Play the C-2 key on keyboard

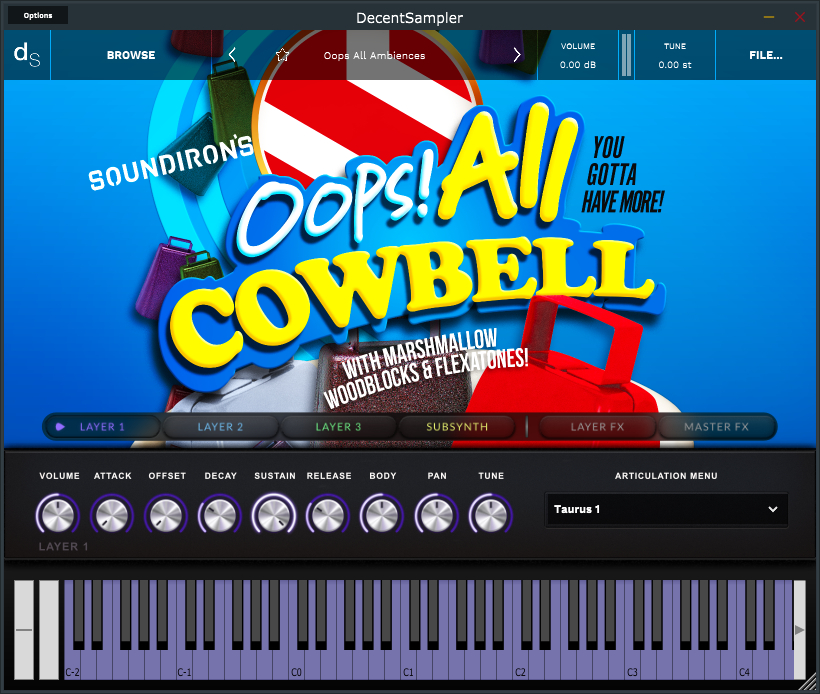[x=72, y=666]
